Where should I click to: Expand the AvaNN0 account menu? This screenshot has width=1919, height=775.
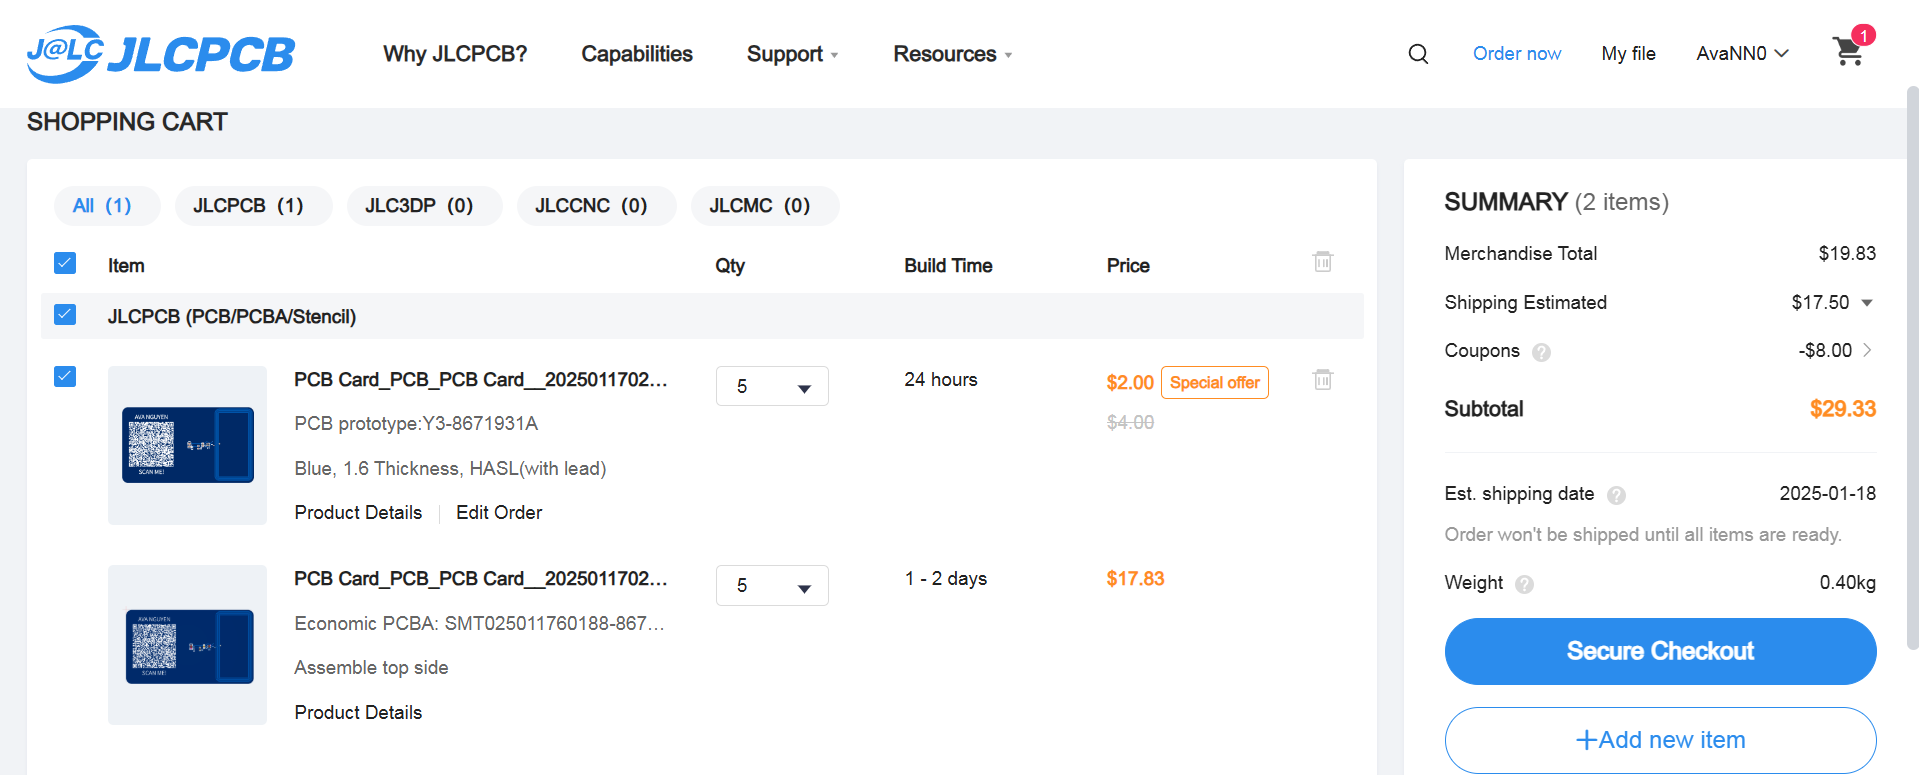coord(1742,54)
